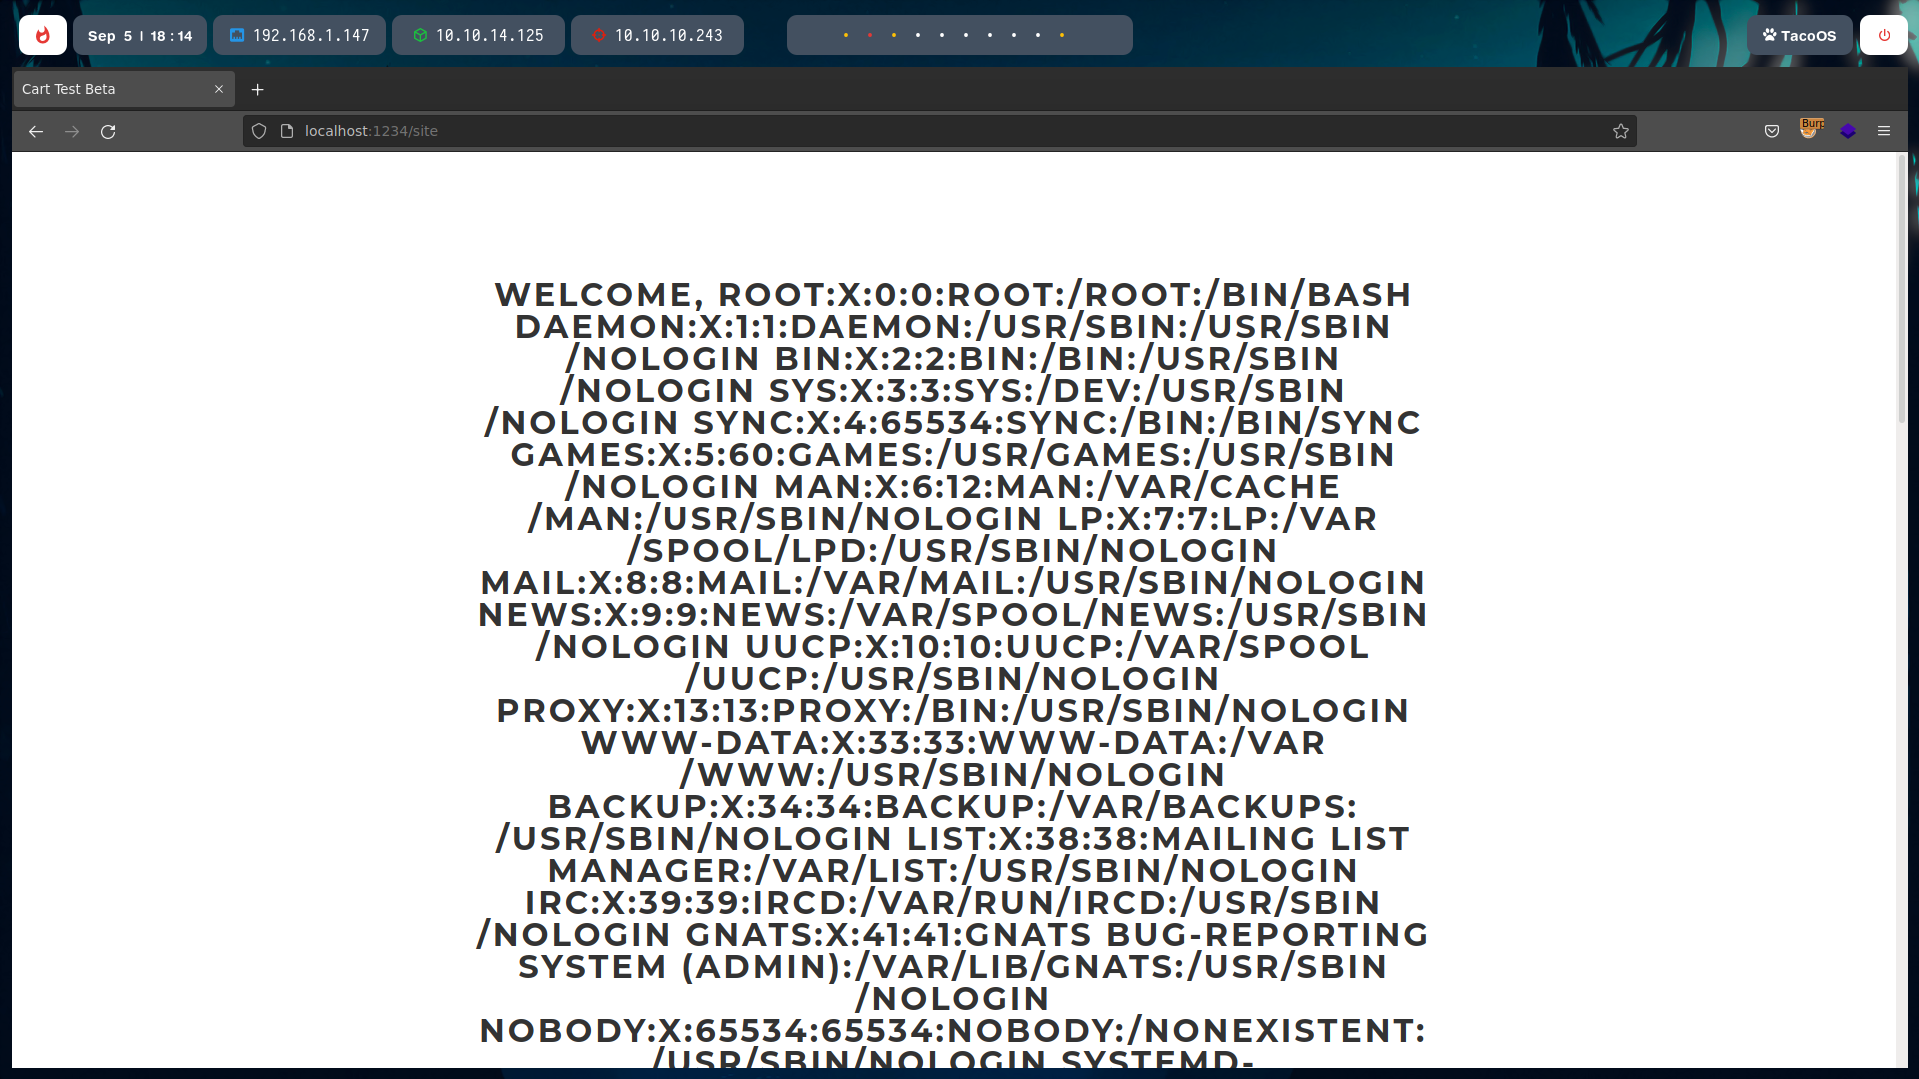
Task: Select the Cart Test Beta tab
Action: (x=110, y=89)
